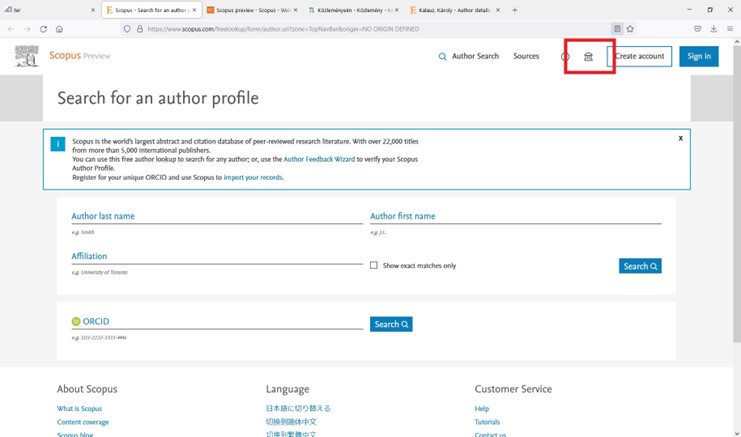Viewport: 741px width, 437px height.
Task: Open the browser hamburger menu
Action: 730,29
